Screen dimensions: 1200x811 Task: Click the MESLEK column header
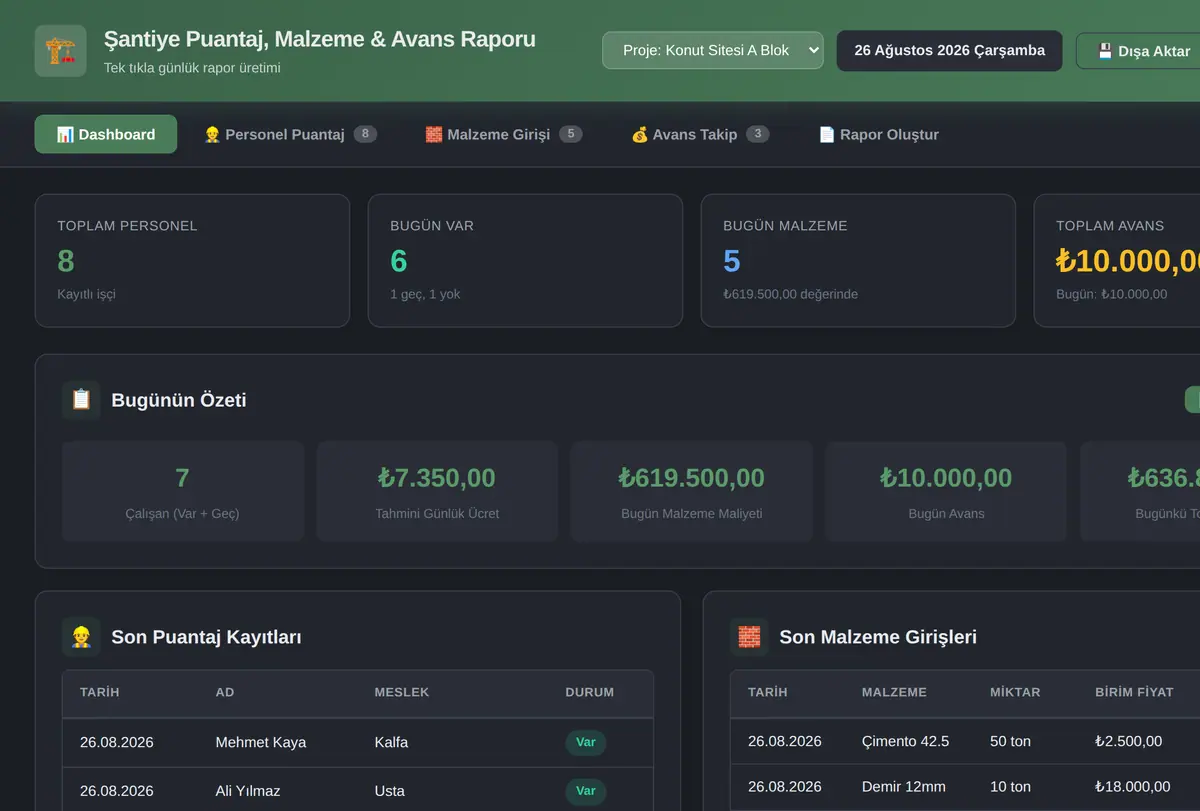[x=402, y=692]
